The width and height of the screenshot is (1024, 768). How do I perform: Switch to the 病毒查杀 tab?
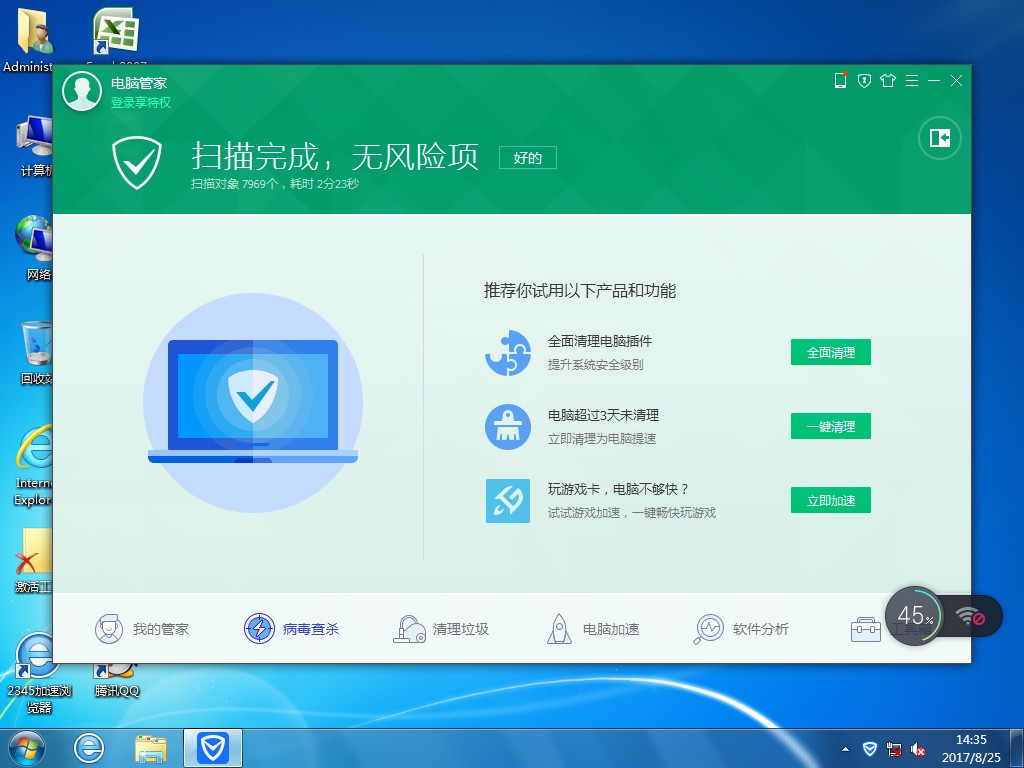(x=291, y=629)
